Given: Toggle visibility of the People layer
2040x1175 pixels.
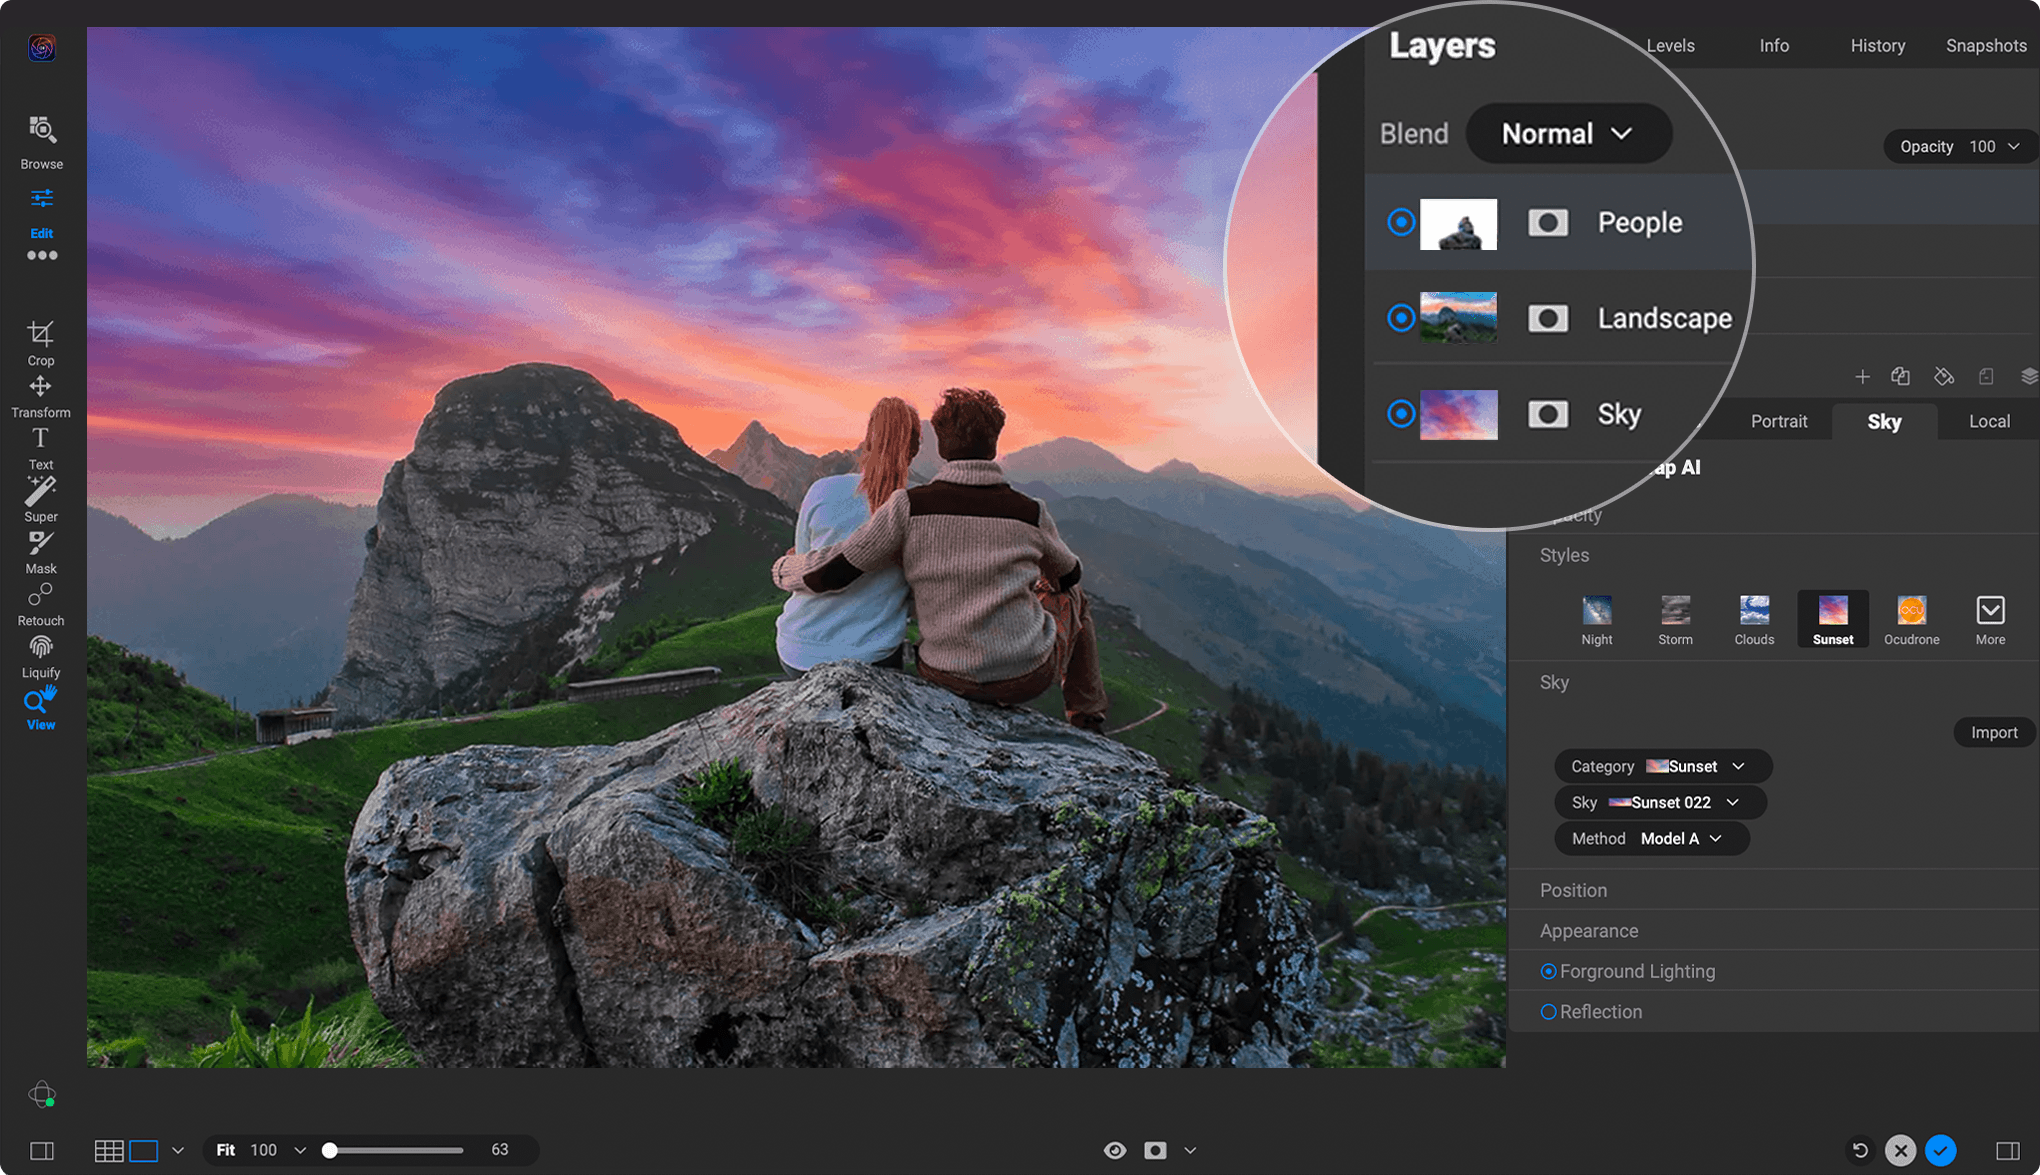Looking at the screenshot, I should pyautogui.click(x=1402, y=222).
